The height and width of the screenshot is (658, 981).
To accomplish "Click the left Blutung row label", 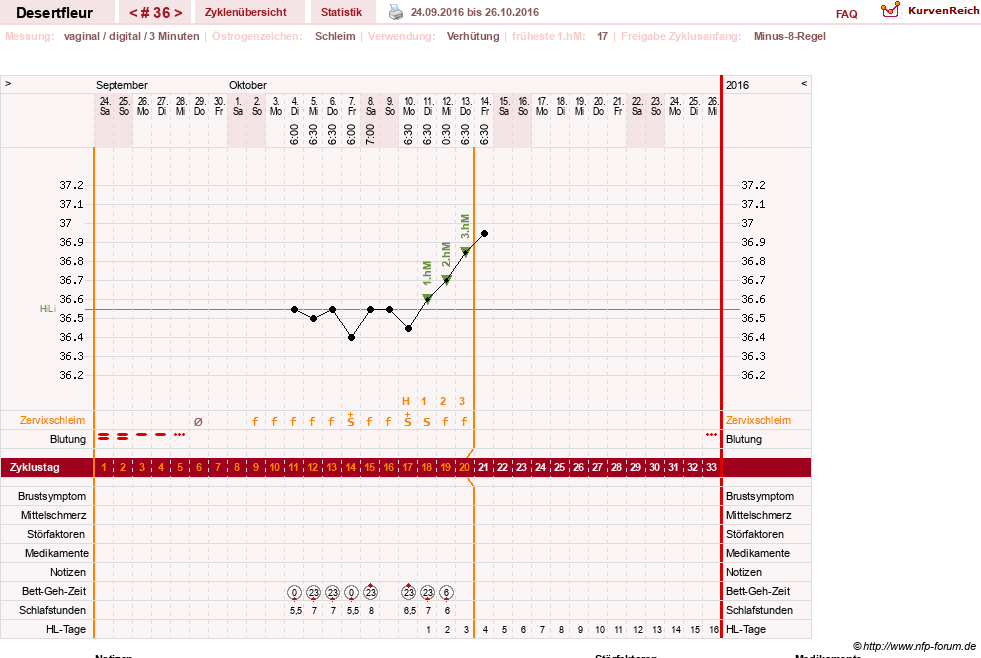I will click(68, 439).
